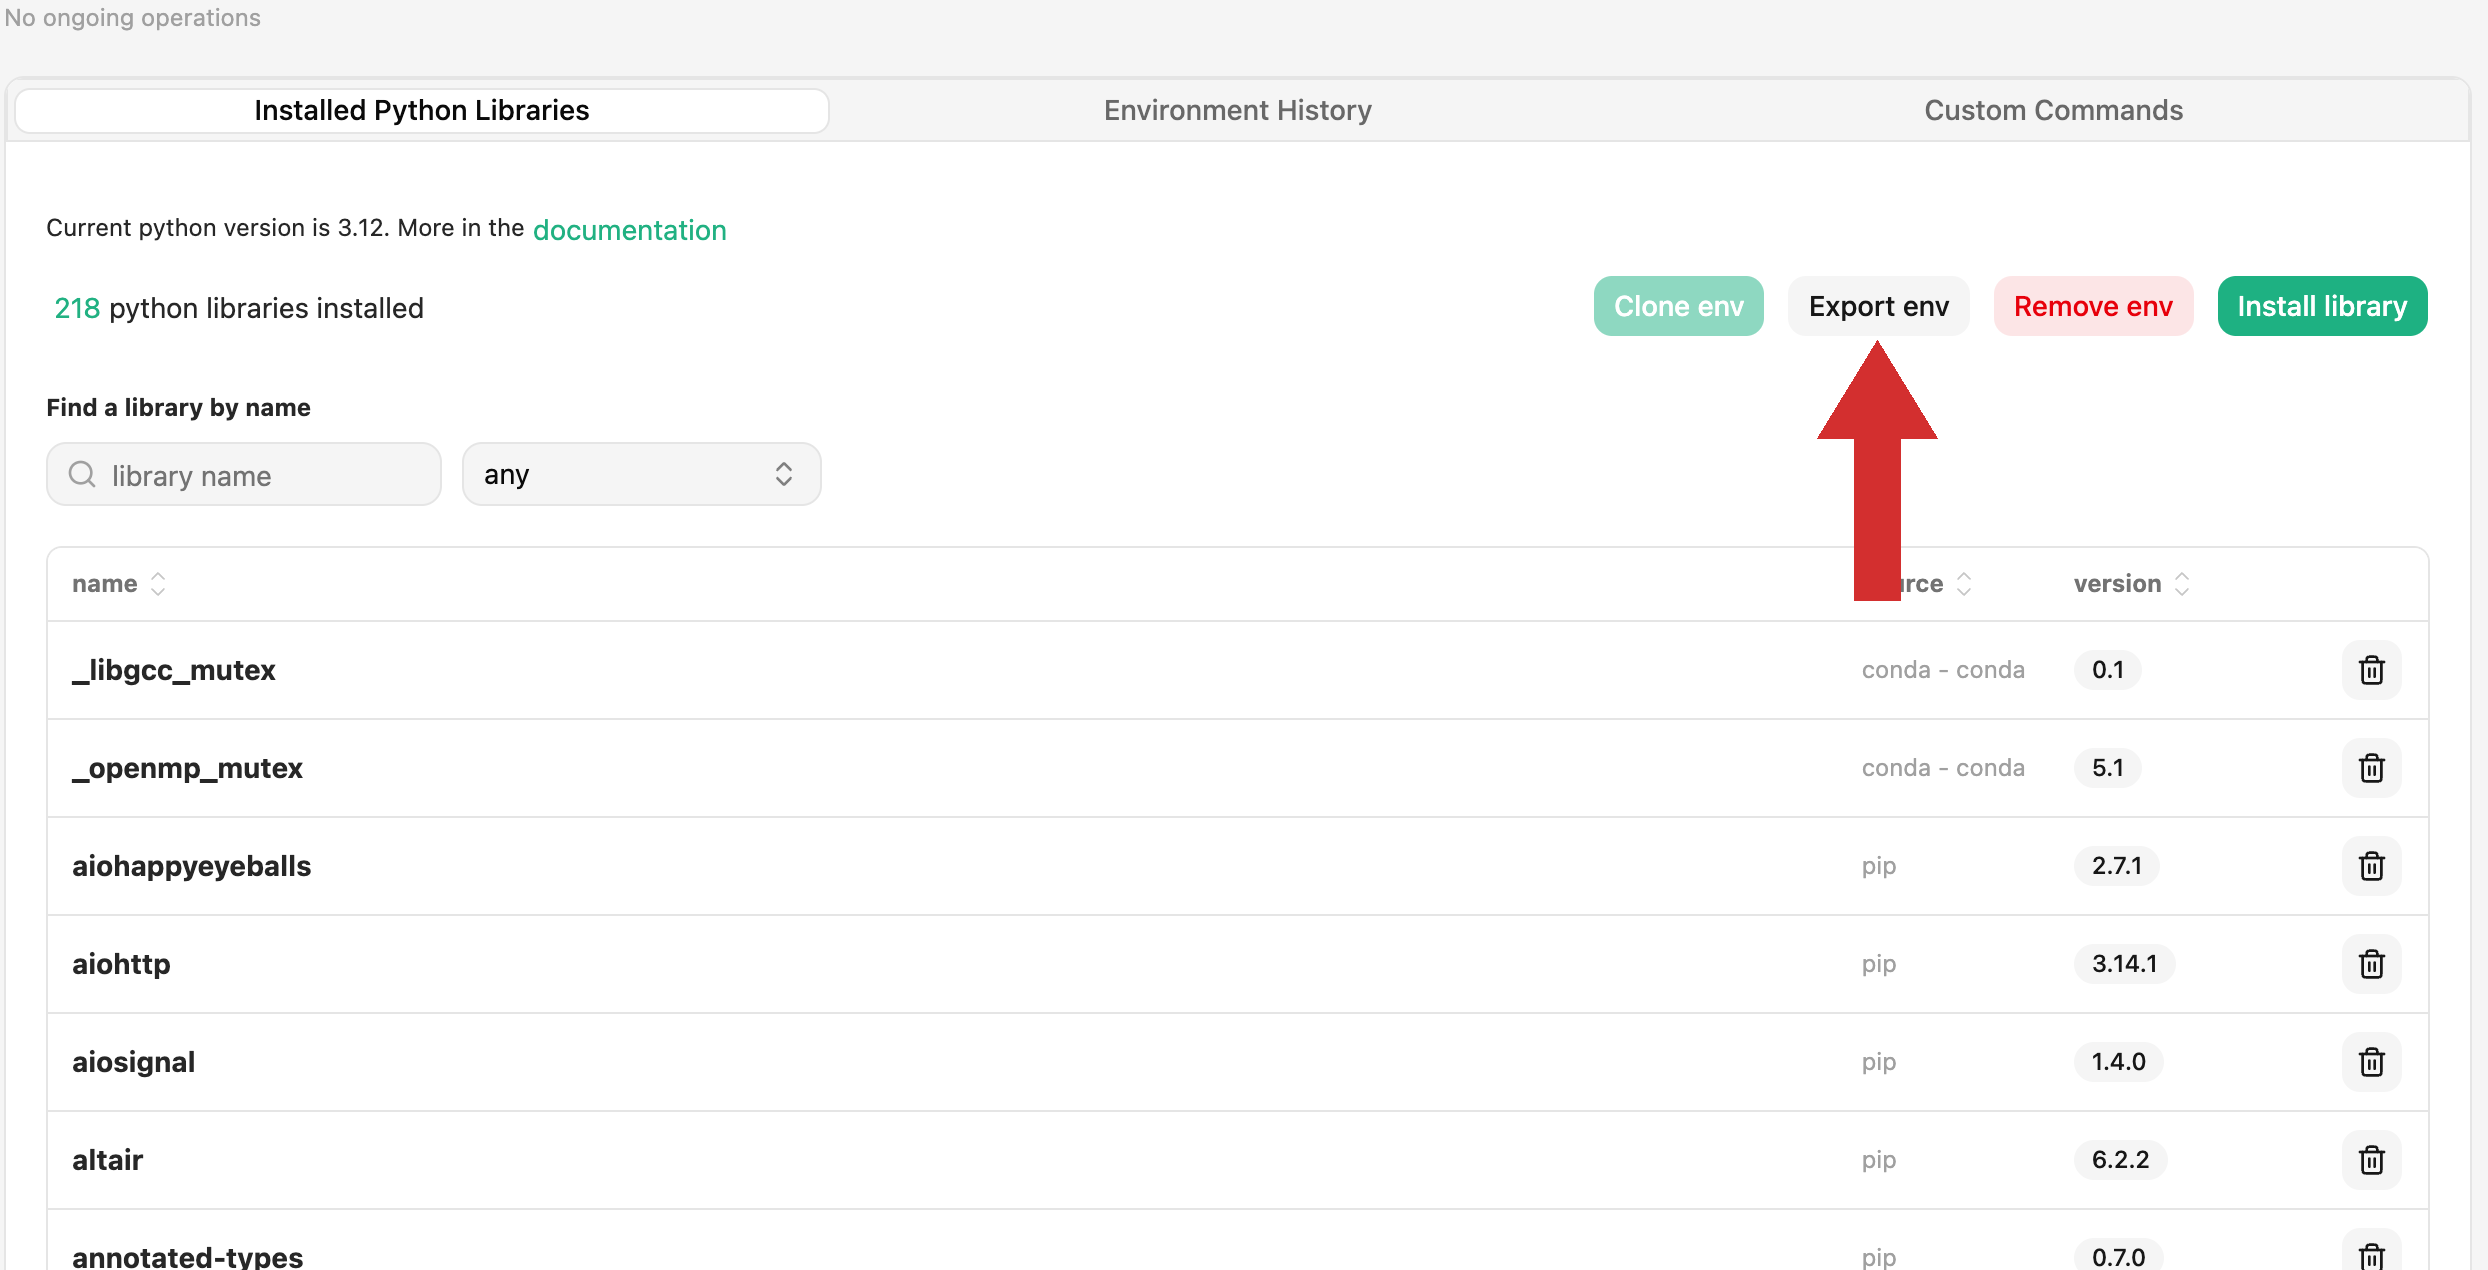Screen dimensions: 2488x1270
Task: Remove aiohttp using its trash icon
Action: 2371,964
